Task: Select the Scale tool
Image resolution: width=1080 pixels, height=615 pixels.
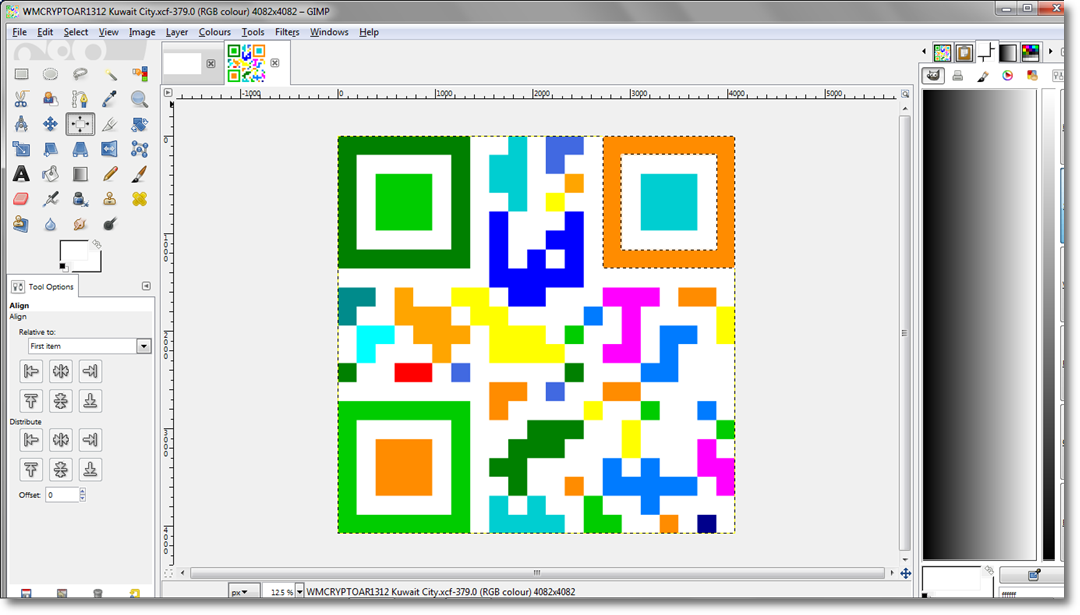Action: coord(21,149)
